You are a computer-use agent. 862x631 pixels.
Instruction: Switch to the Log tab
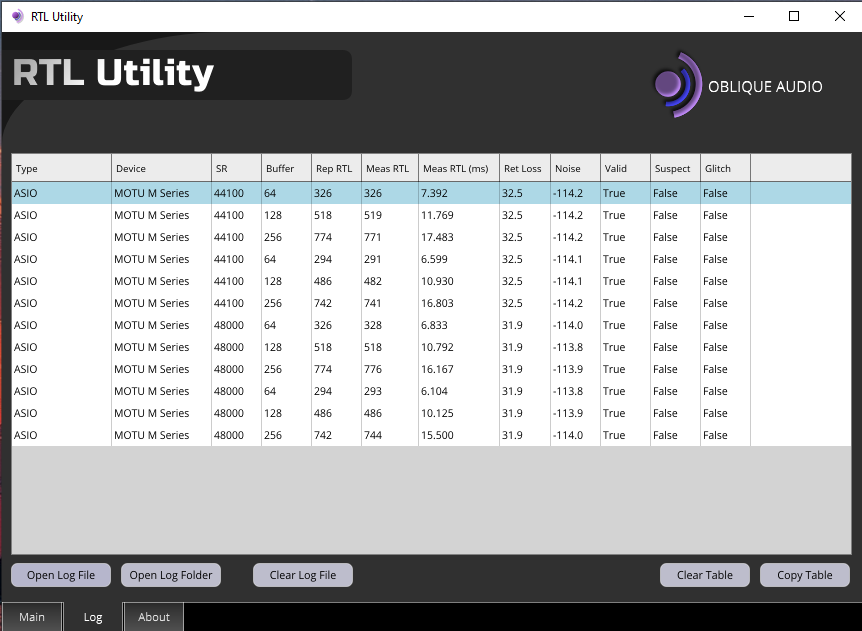[x=93, y=617]
